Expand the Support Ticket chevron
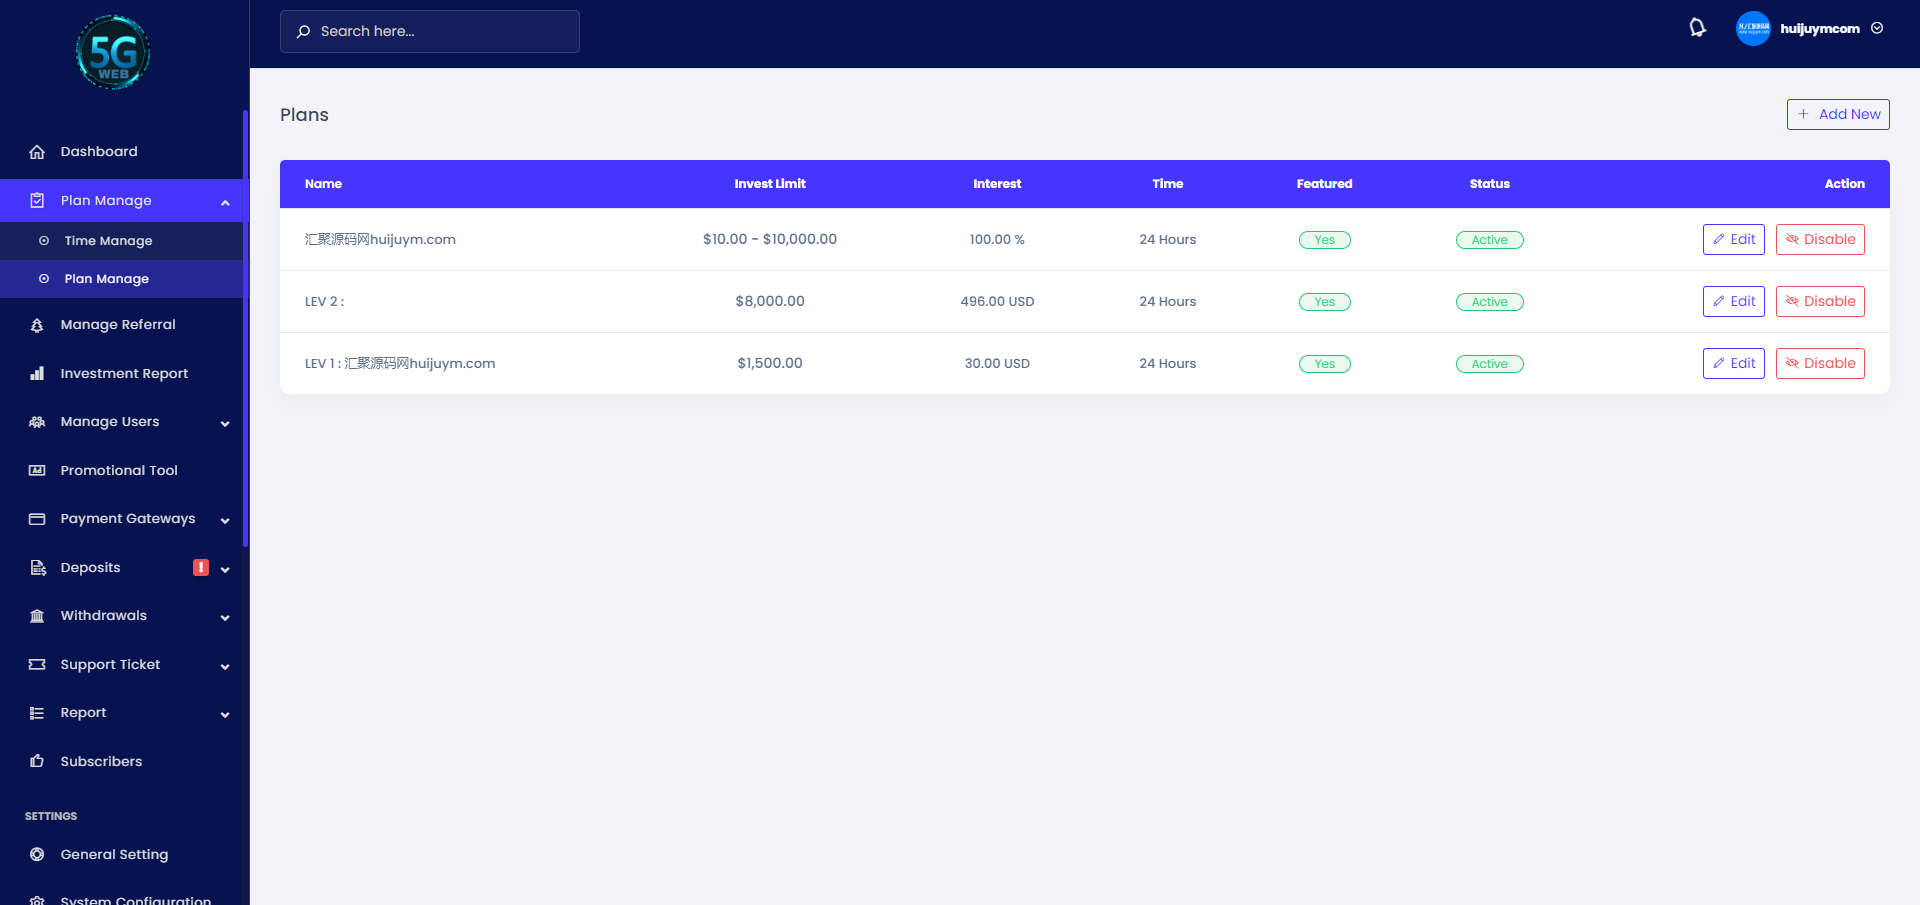 225,667
